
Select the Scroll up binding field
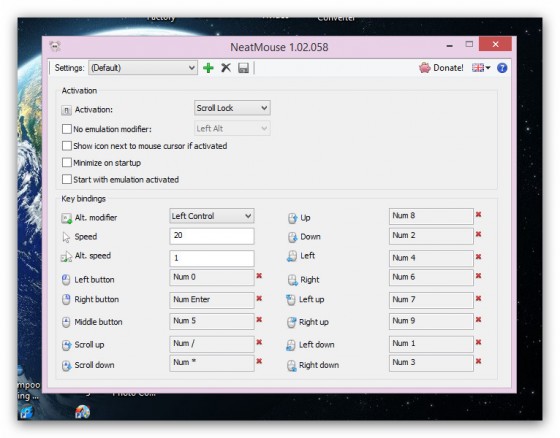tap(212, 344)
